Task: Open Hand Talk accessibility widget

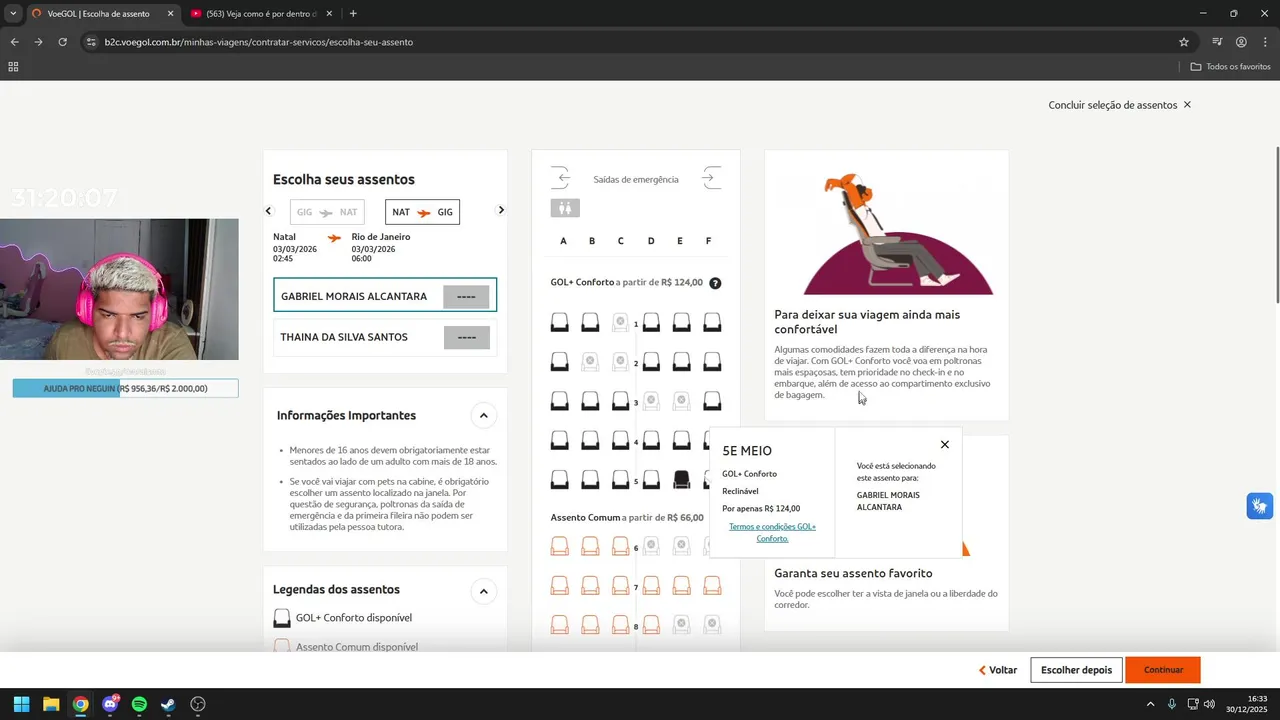Action: pyautogui.click(x=1260, y=506)
